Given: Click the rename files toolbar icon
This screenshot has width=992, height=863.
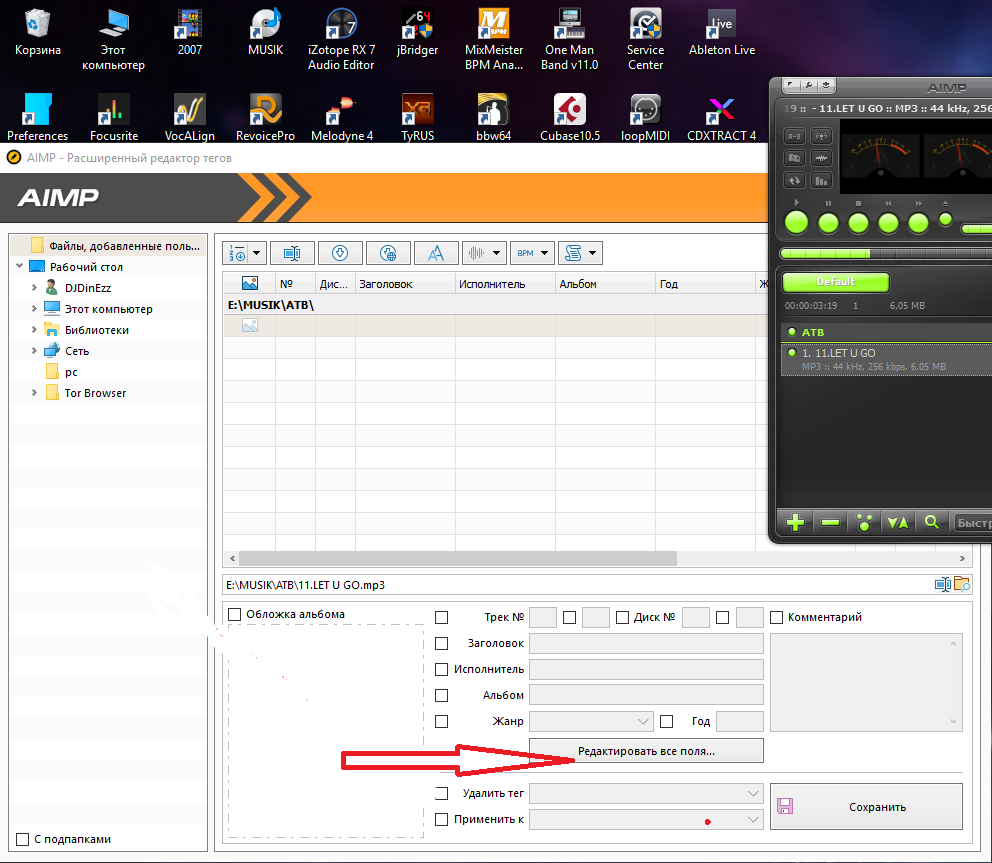Looking at the screenshot, I should pos(292,253).
